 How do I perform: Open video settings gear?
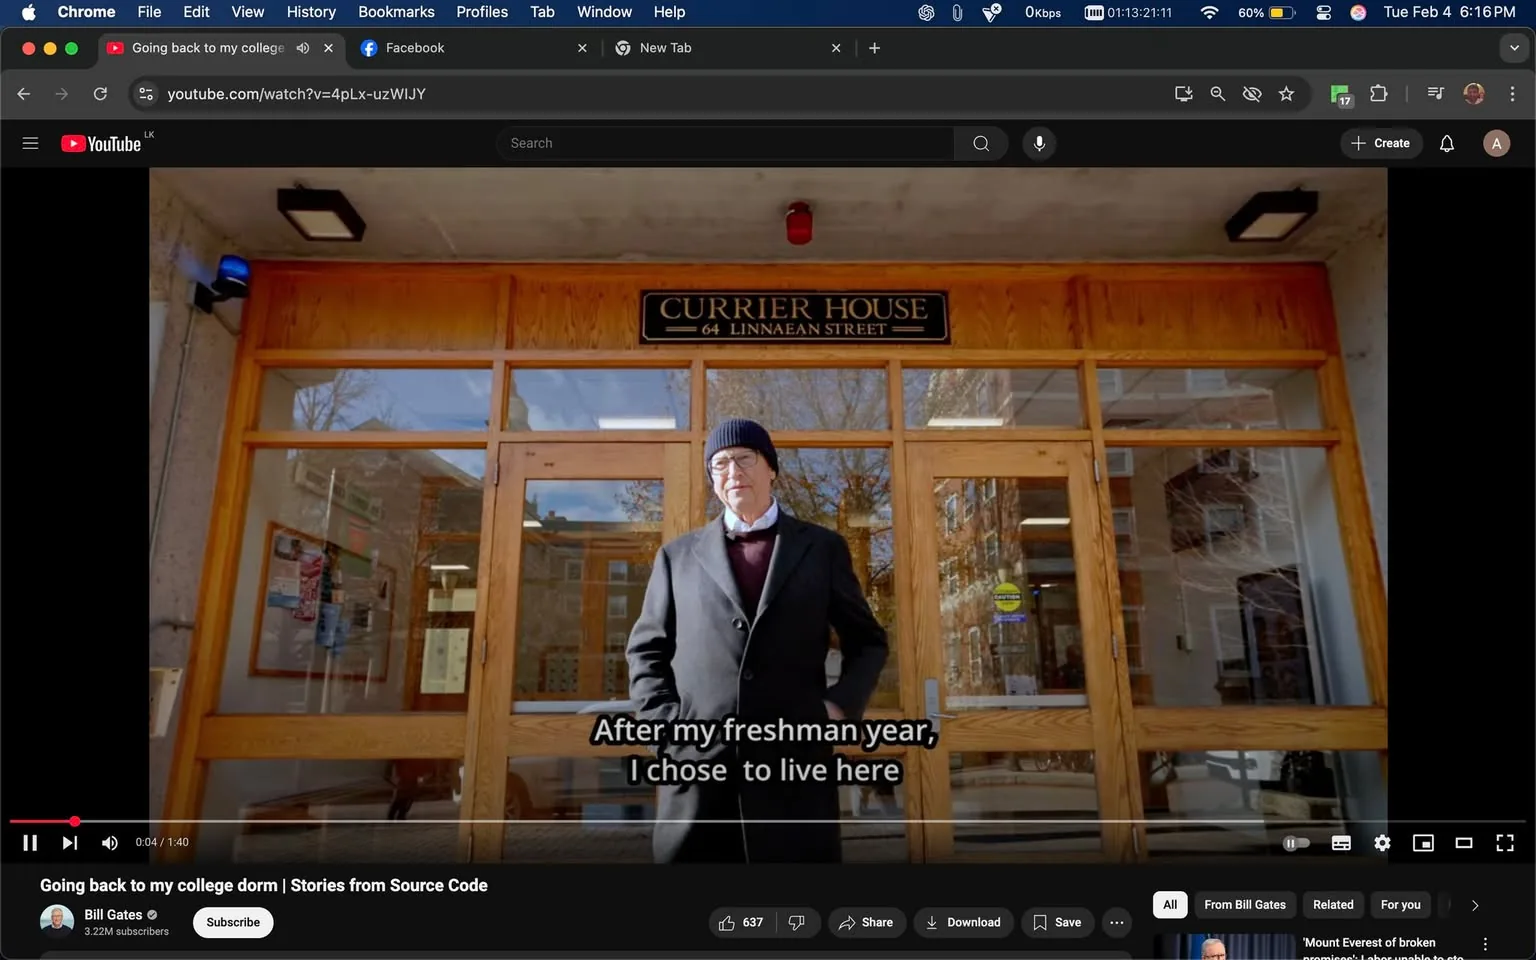coord(1382,843)
